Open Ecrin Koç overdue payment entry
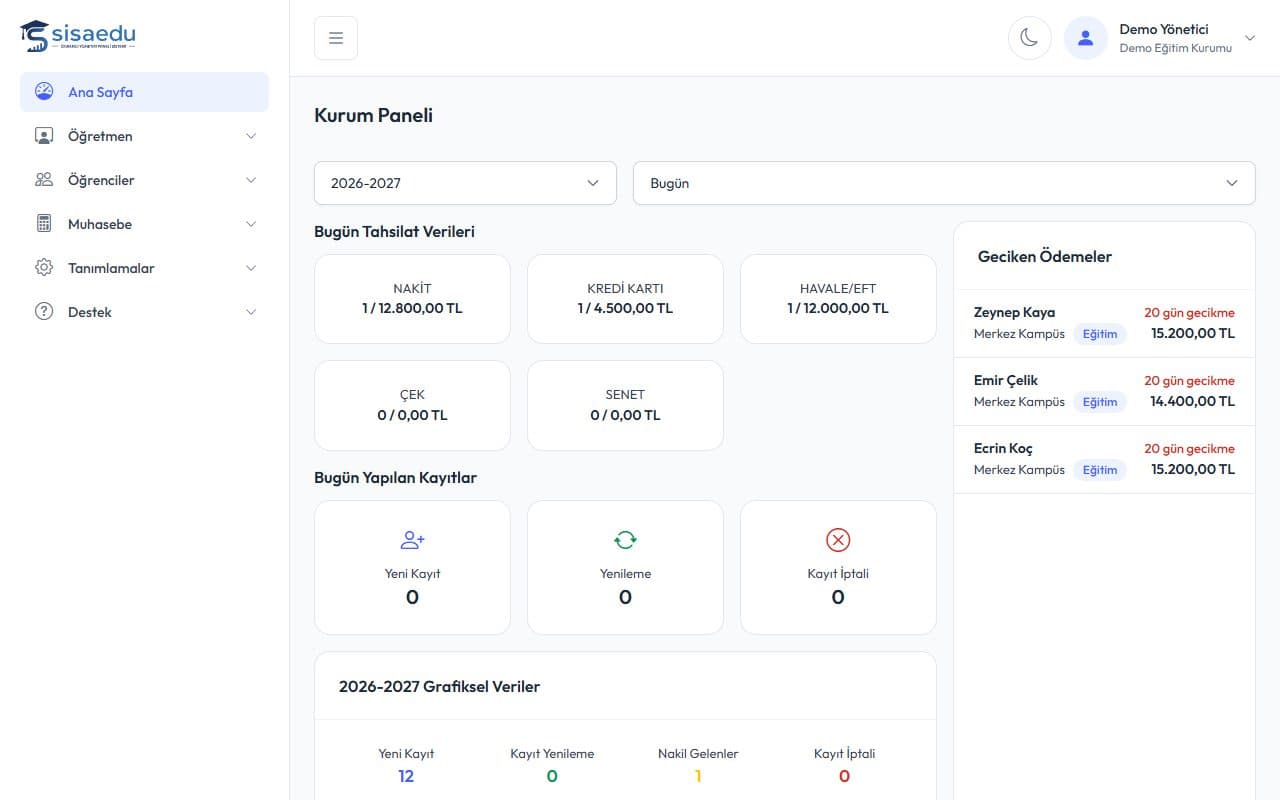The height and width of the screenshot is (800, 1280). 1104,459
